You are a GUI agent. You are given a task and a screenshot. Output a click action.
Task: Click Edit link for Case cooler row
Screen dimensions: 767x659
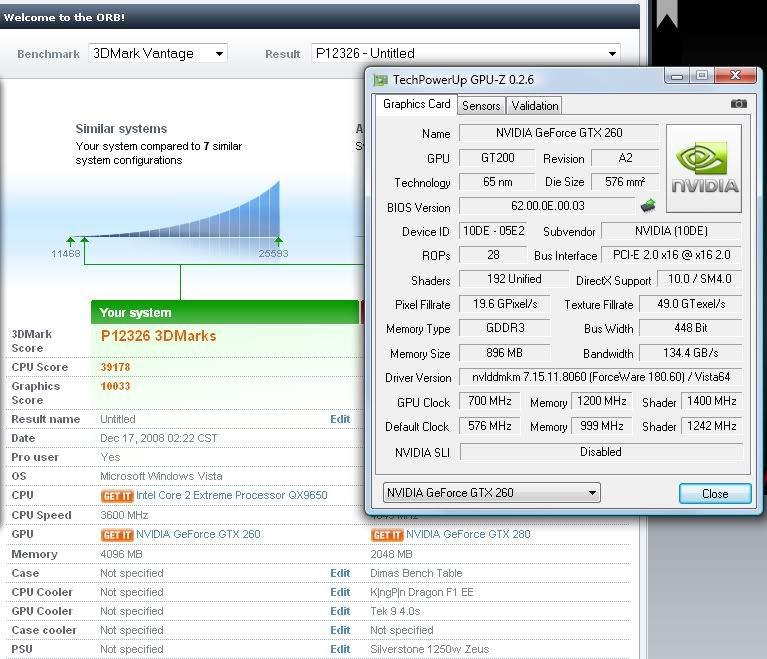pyautogui.click(x=340, y=630)
